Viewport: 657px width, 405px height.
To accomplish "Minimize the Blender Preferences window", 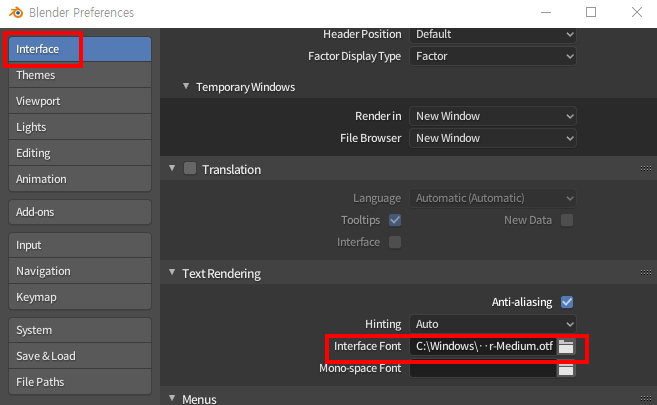I will 546,13.
